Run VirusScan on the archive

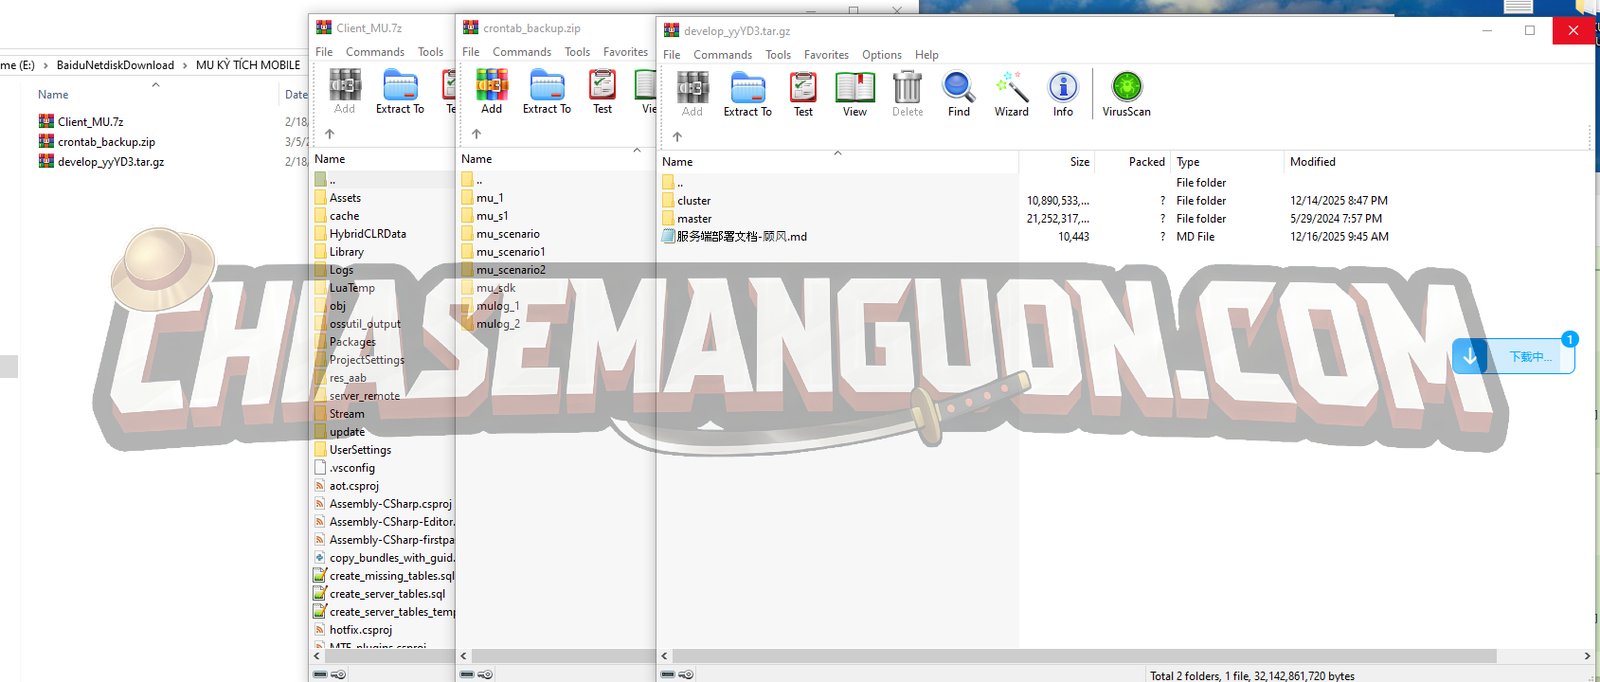click(1126, 94)
